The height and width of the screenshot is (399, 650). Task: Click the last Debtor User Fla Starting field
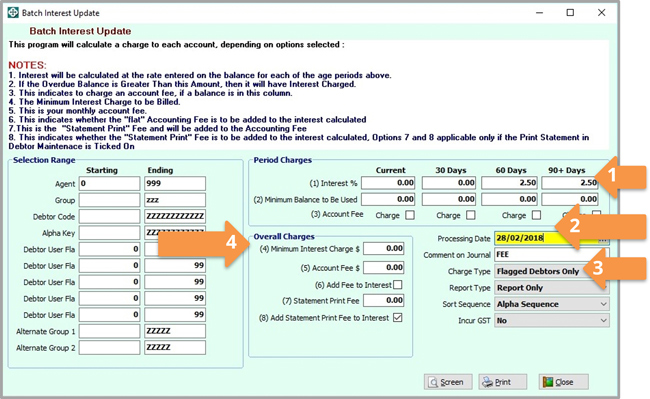coord(109,315)
